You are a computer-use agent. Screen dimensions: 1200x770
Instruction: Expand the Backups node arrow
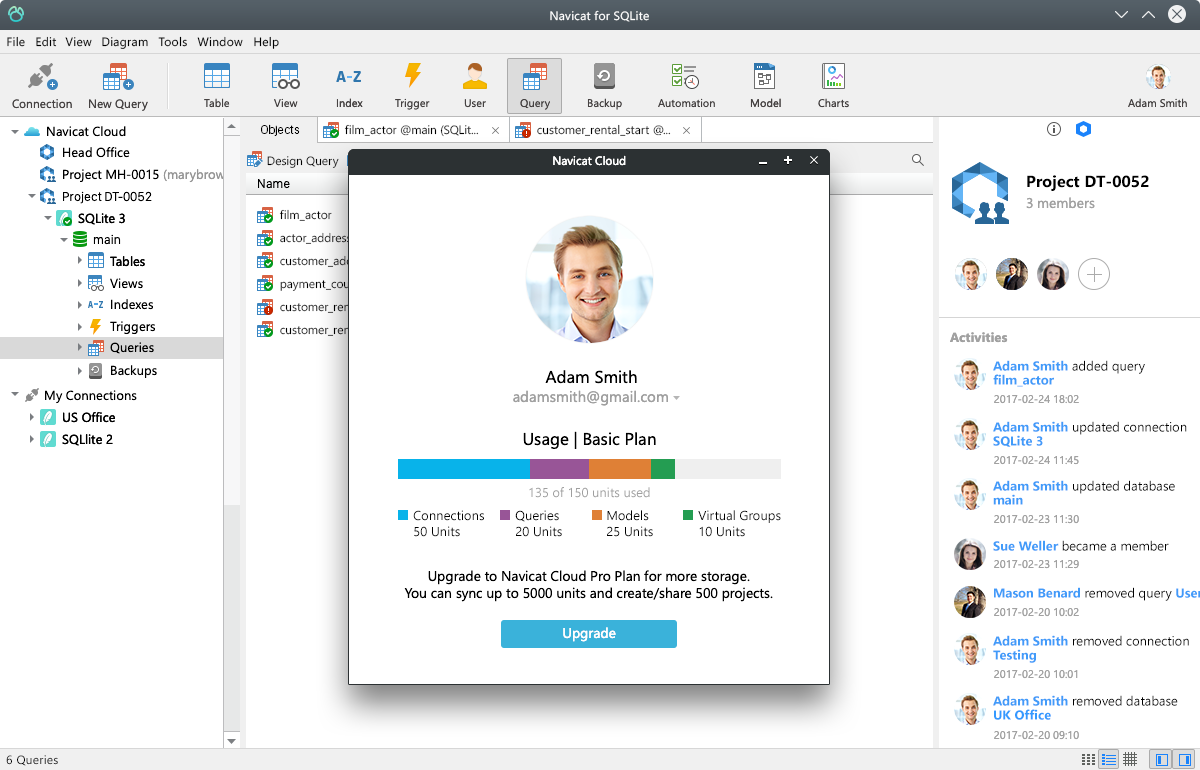[x=80, y=370]
